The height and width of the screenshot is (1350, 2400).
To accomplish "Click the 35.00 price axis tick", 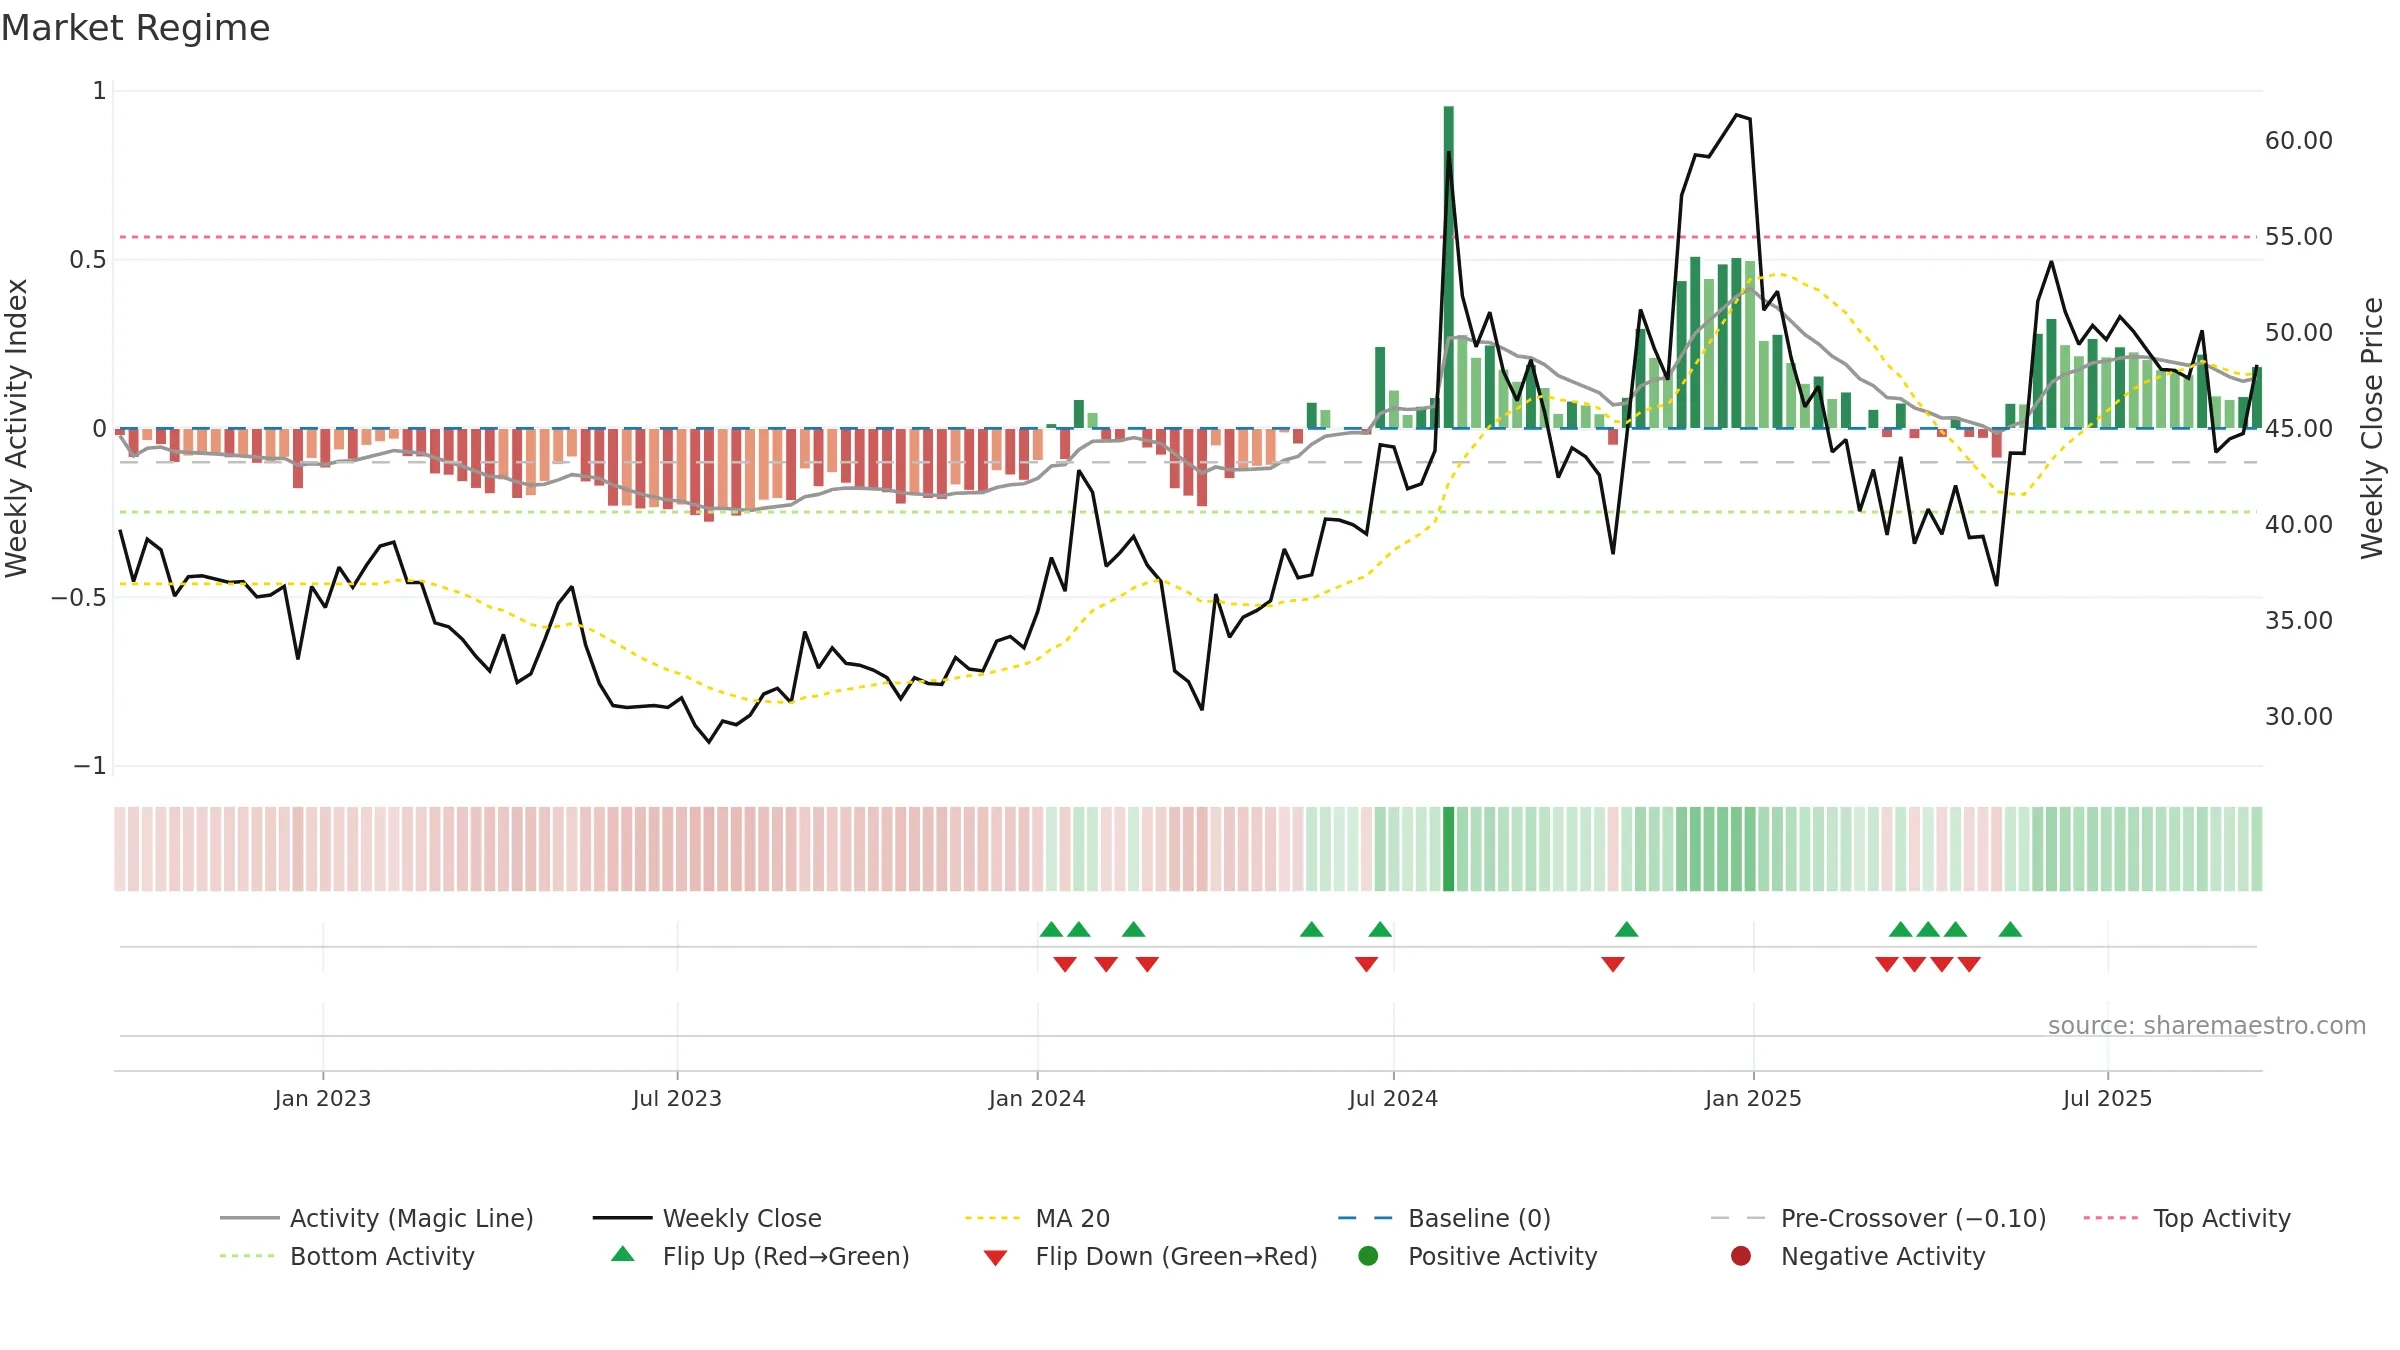I will coord(2299,621).
